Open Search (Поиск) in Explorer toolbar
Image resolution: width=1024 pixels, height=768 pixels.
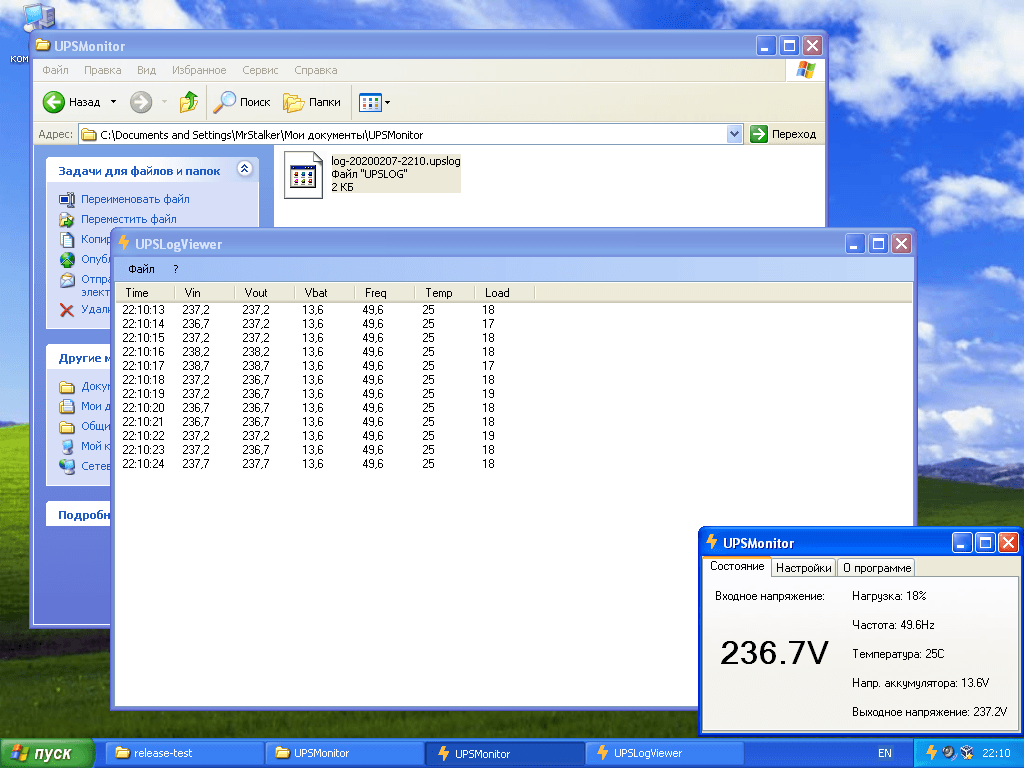click(x=242, y=102)
